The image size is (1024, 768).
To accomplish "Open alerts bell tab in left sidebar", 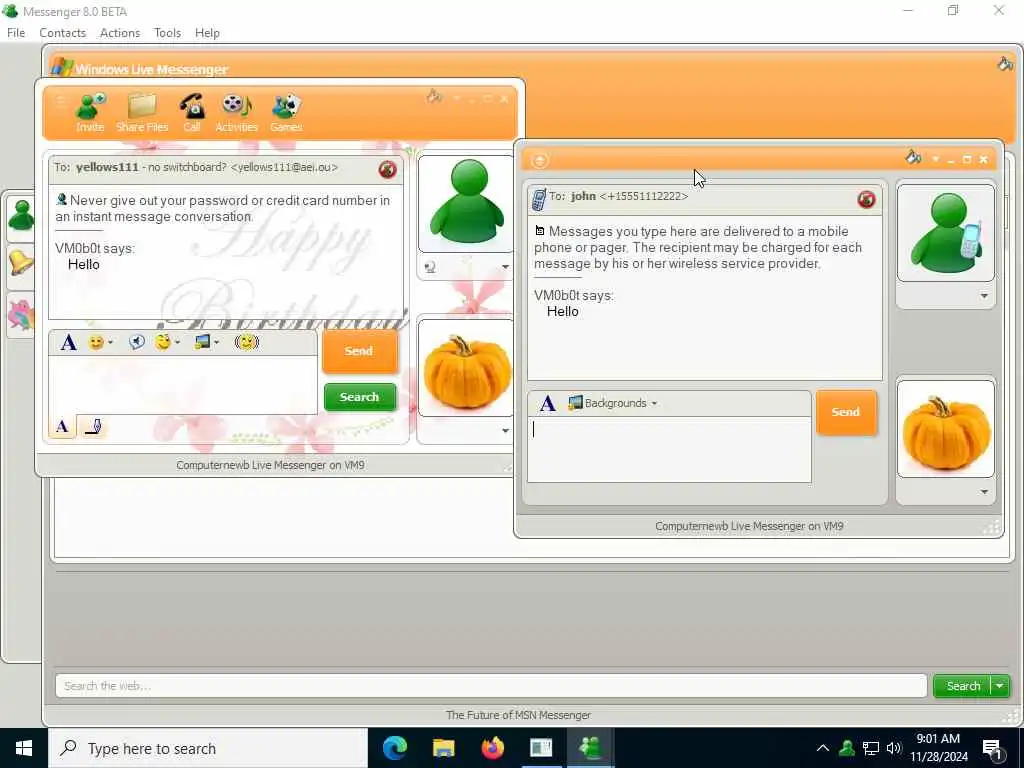I will pos(22,264).
